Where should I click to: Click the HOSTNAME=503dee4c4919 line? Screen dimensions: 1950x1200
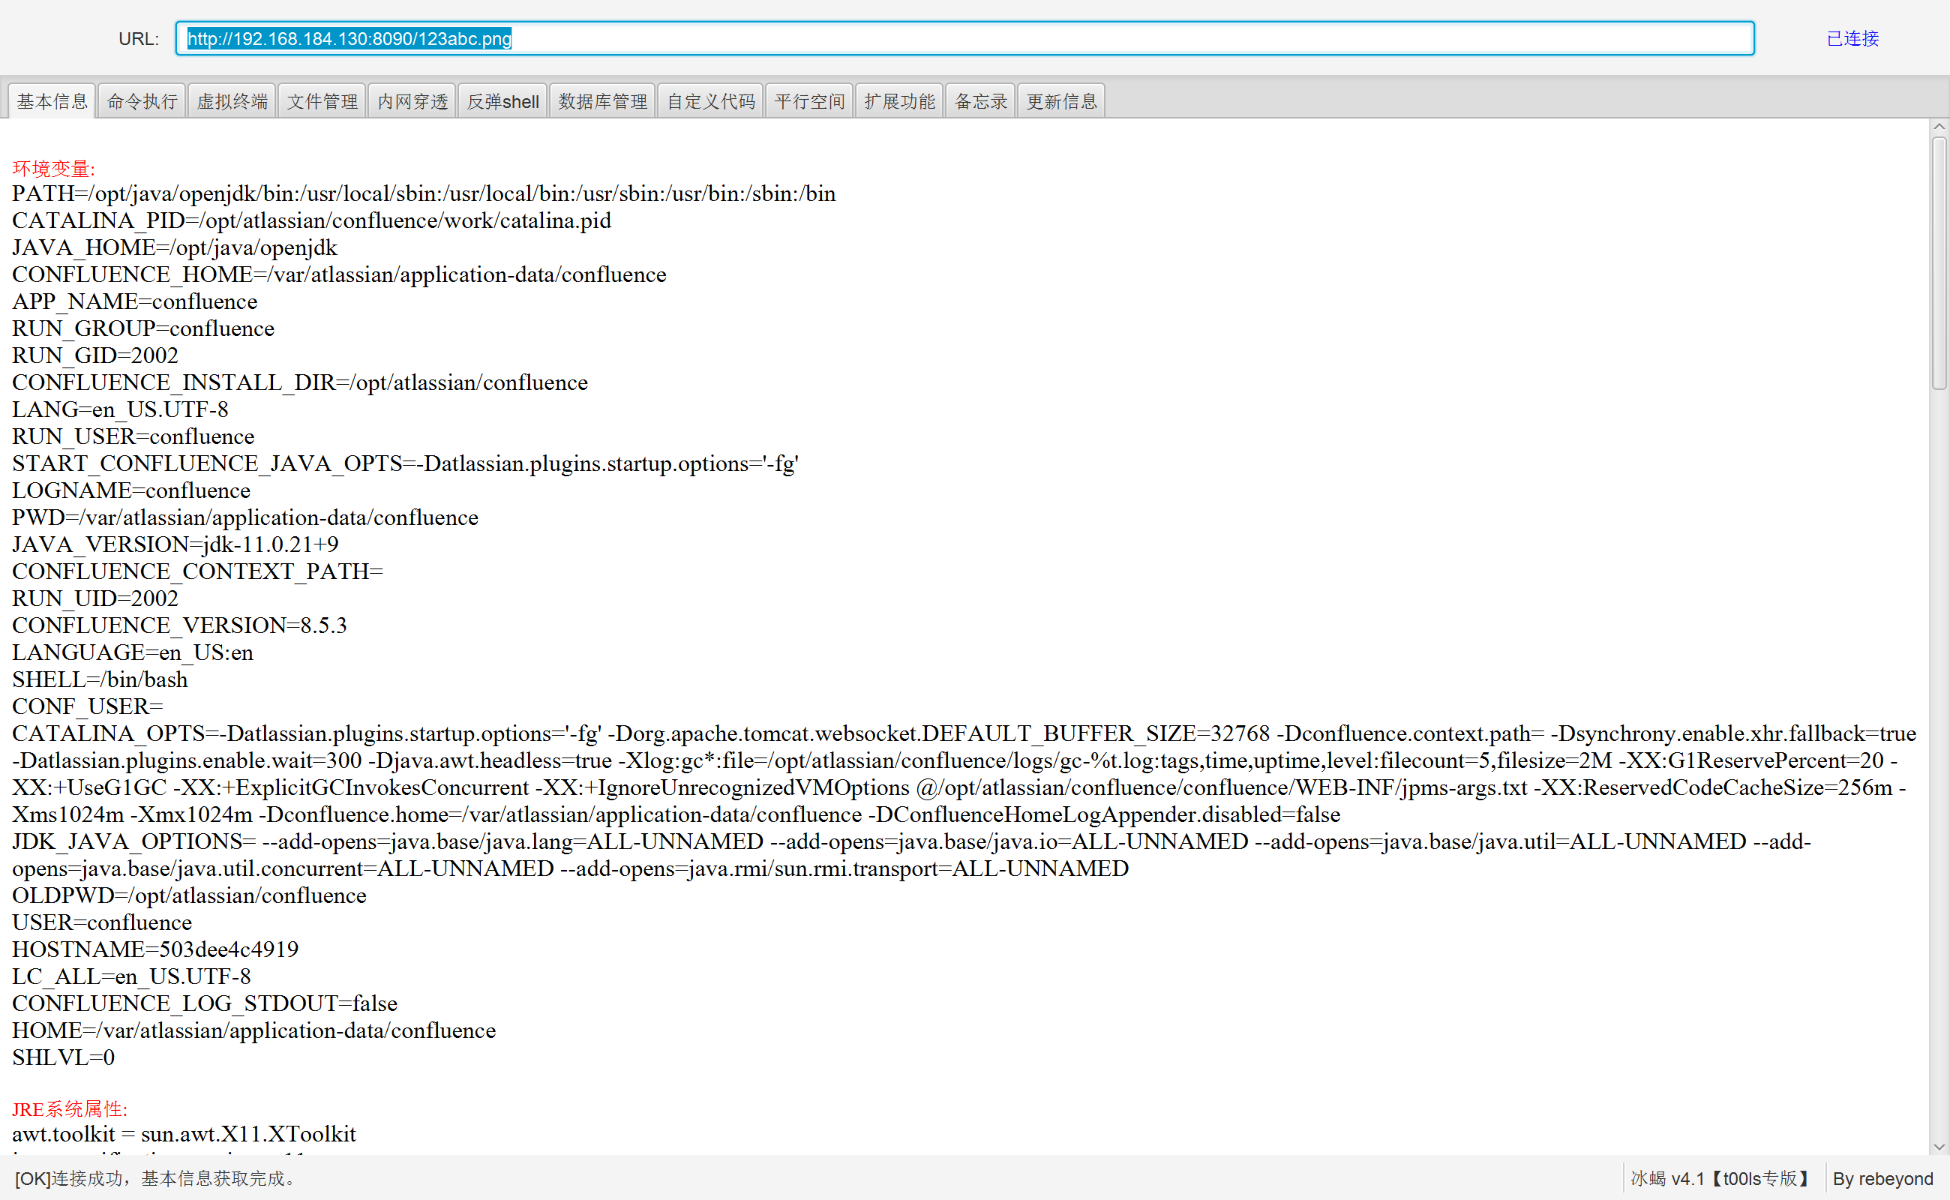click(x=155, y=949)
